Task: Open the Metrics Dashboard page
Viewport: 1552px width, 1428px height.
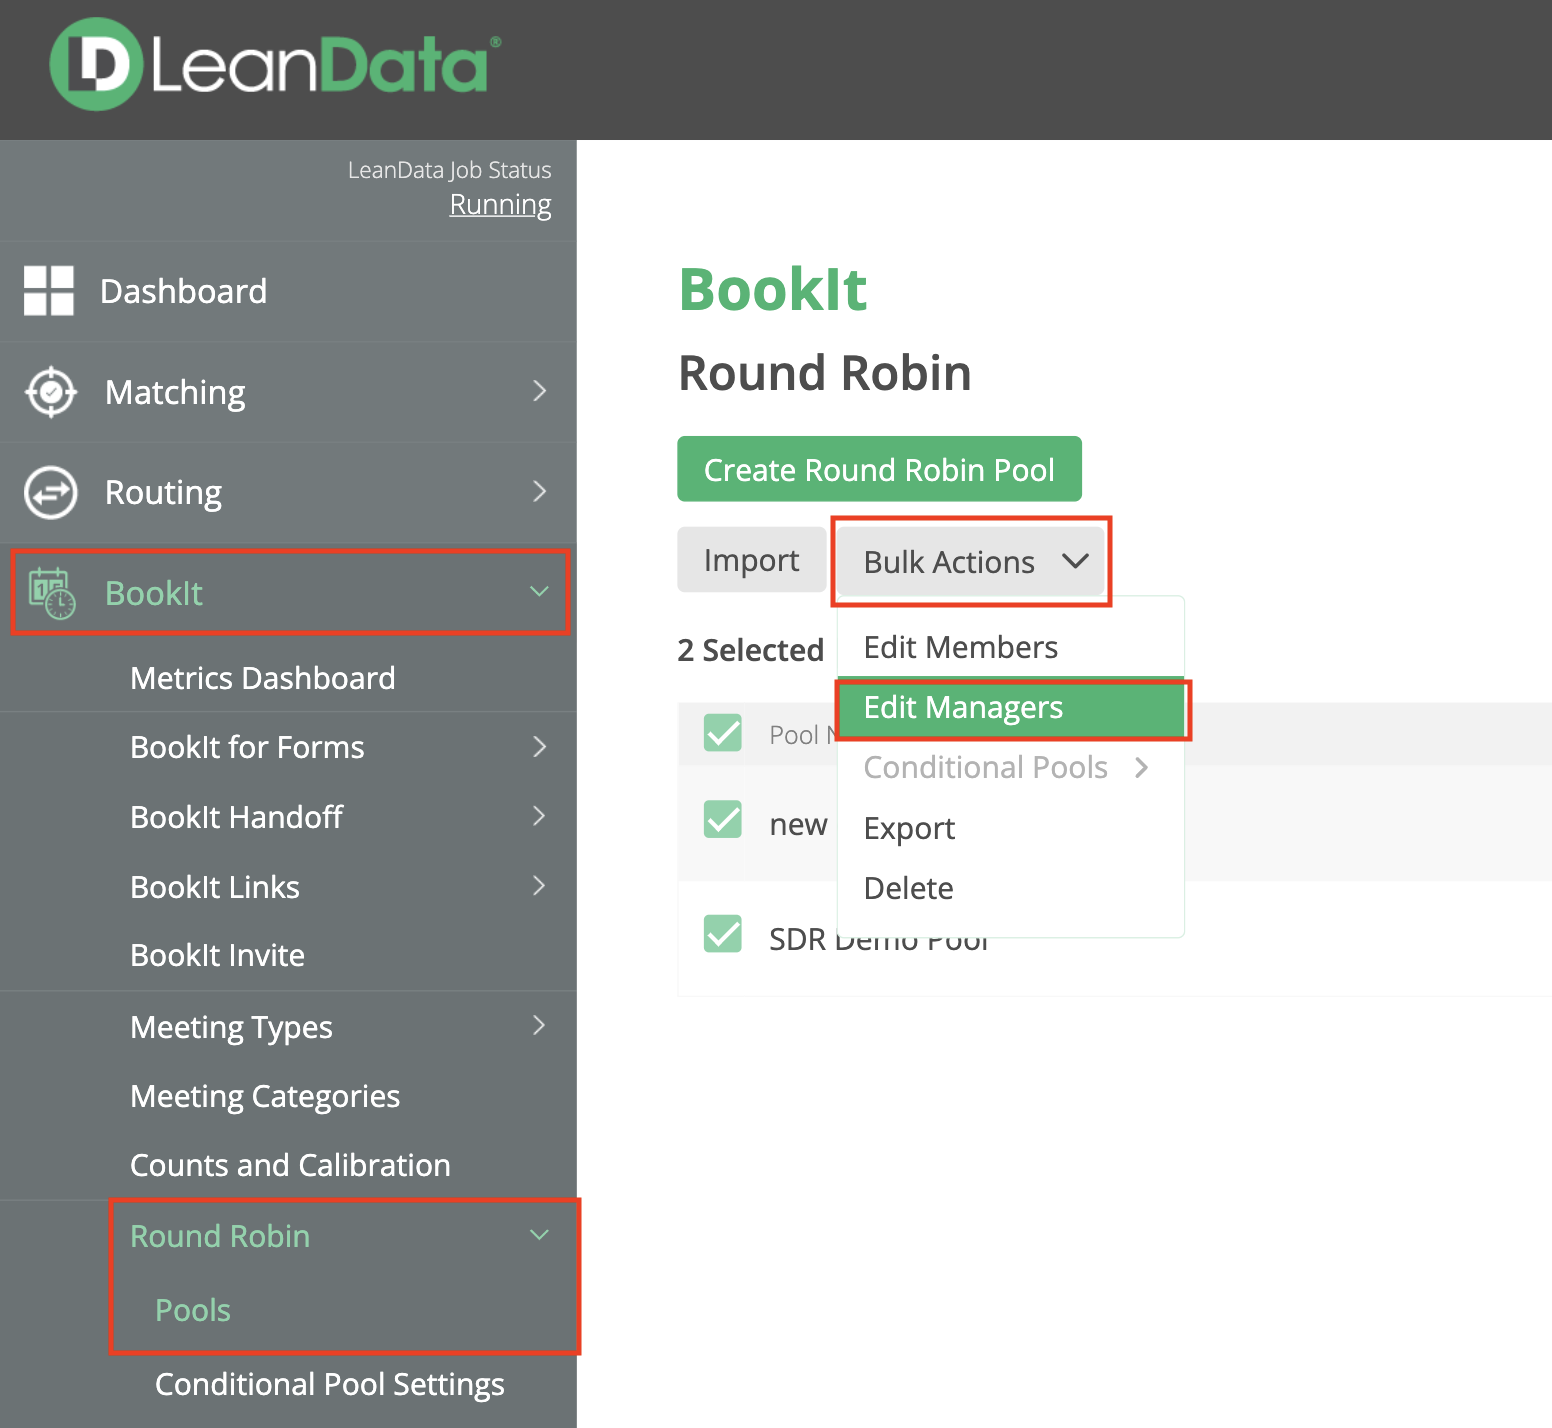Action: [263, 678]
